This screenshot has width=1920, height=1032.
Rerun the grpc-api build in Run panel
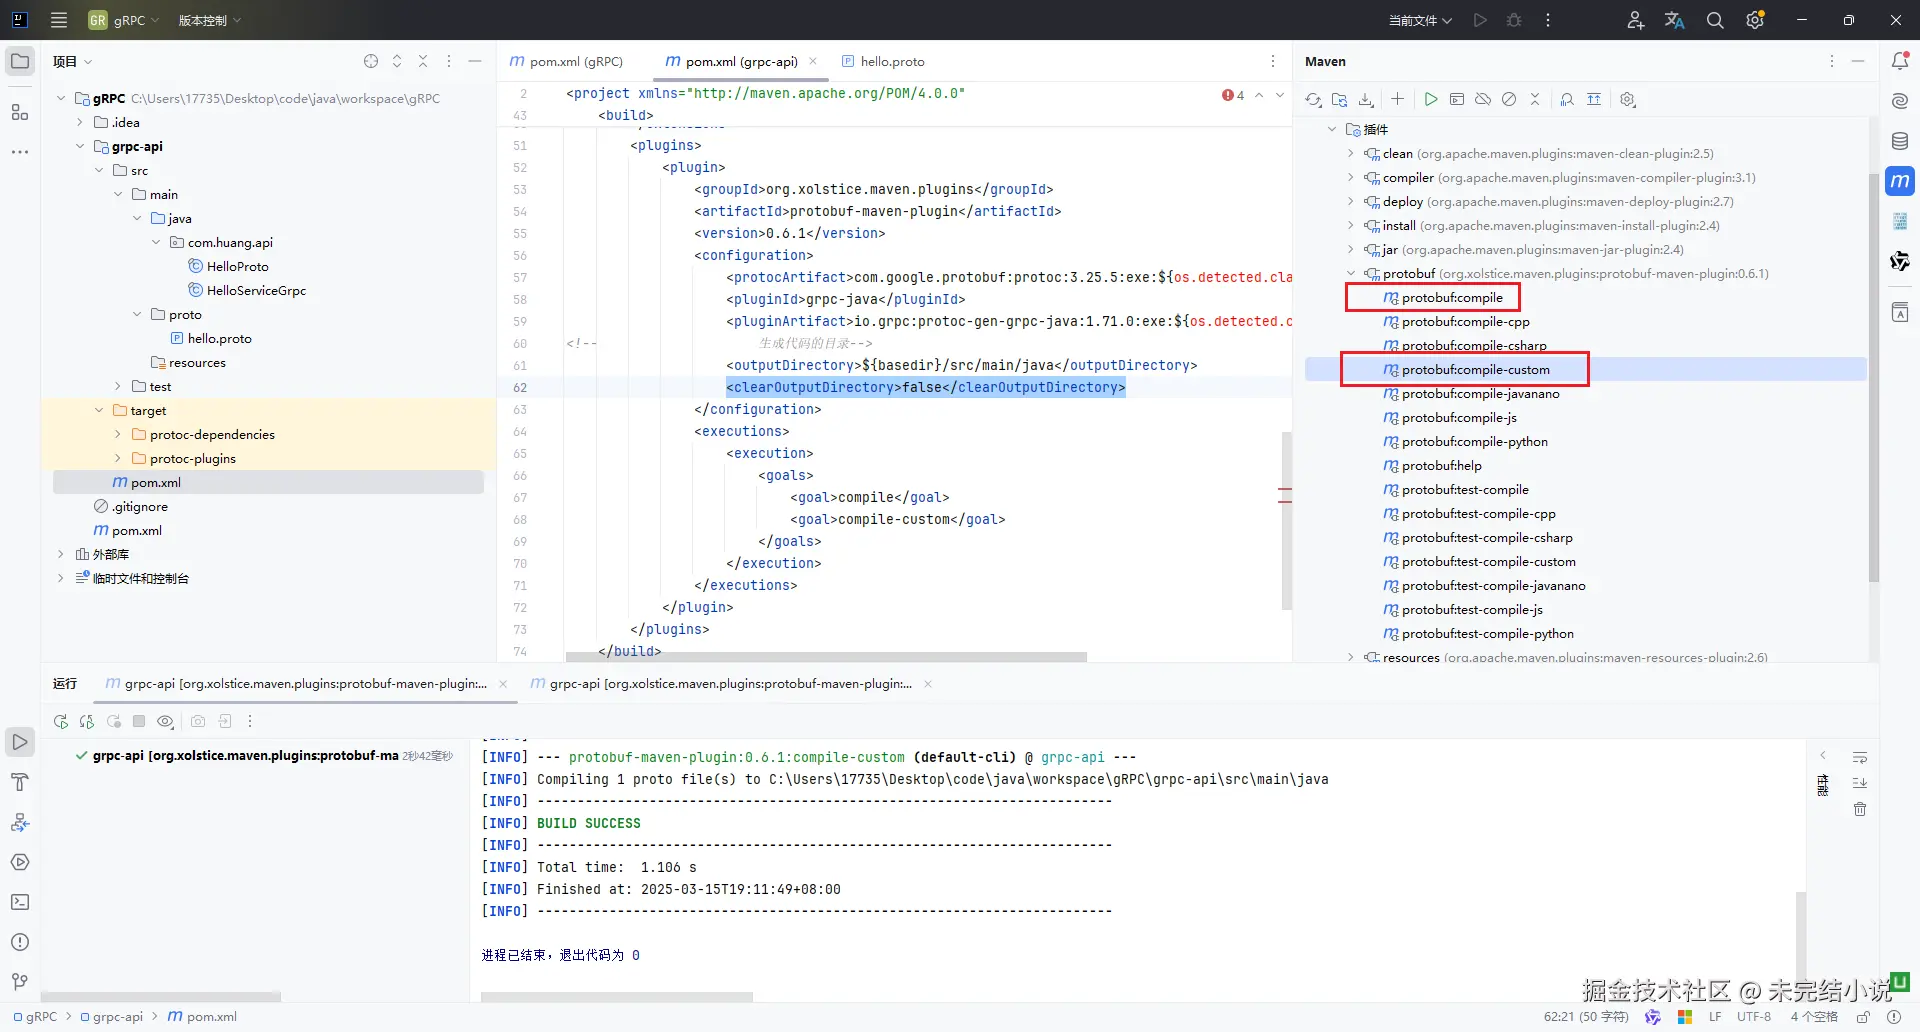click(x=61, y=721)
